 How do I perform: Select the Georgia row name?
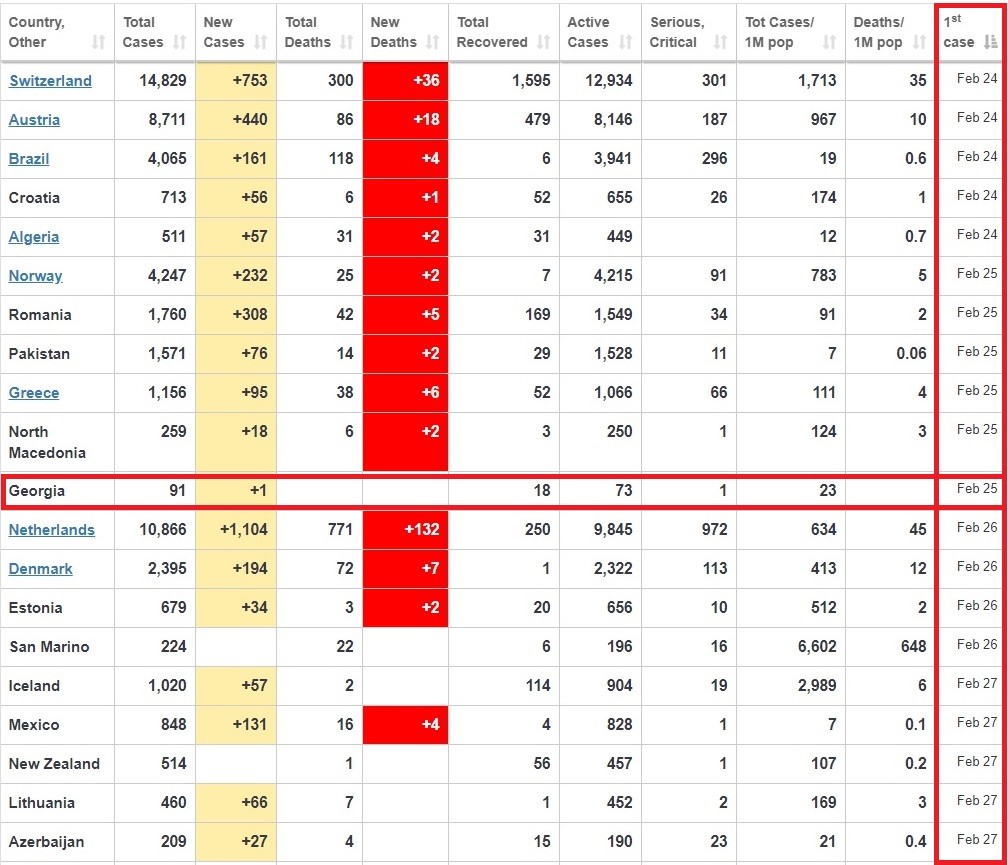tap(37, 491)
